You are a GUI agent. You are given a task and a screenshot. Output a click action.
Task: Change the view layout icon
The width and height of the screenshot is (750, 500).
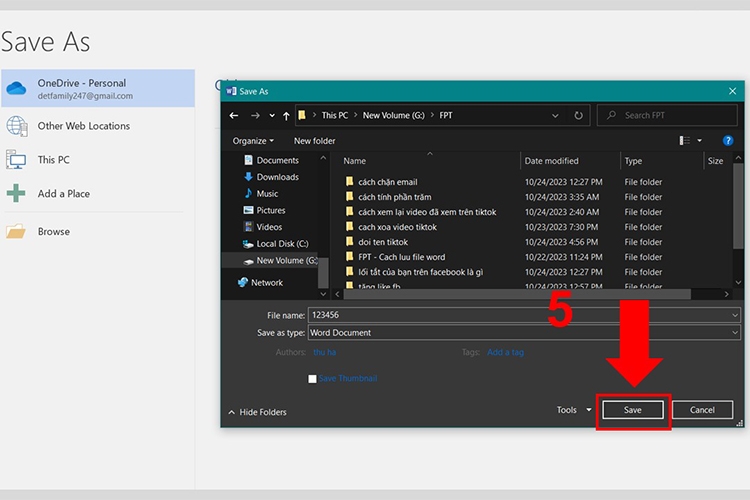684,140
